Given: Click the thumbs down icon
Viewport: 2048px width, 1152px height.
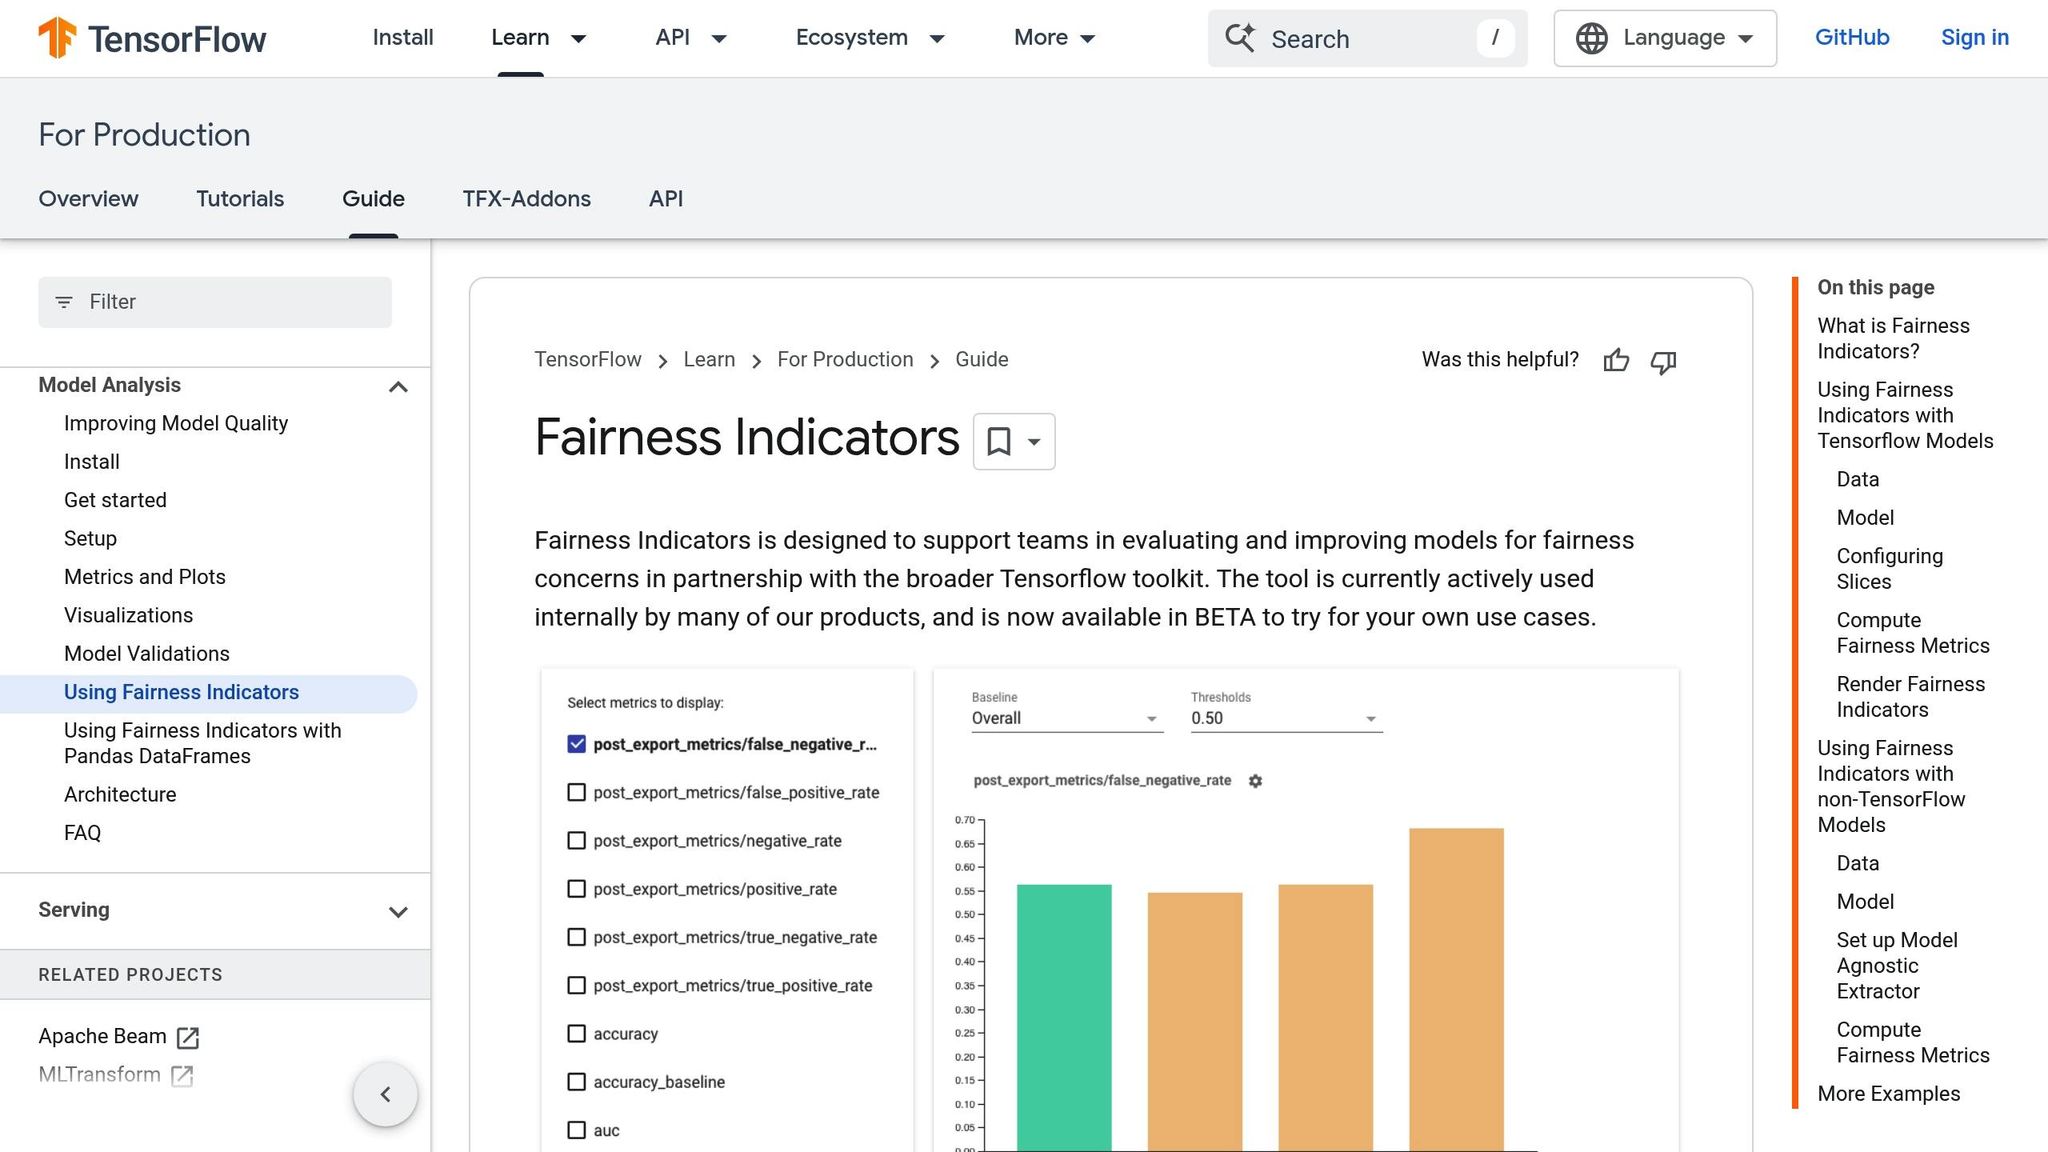Looking at the screenshot, I should tap(1663, 361).
